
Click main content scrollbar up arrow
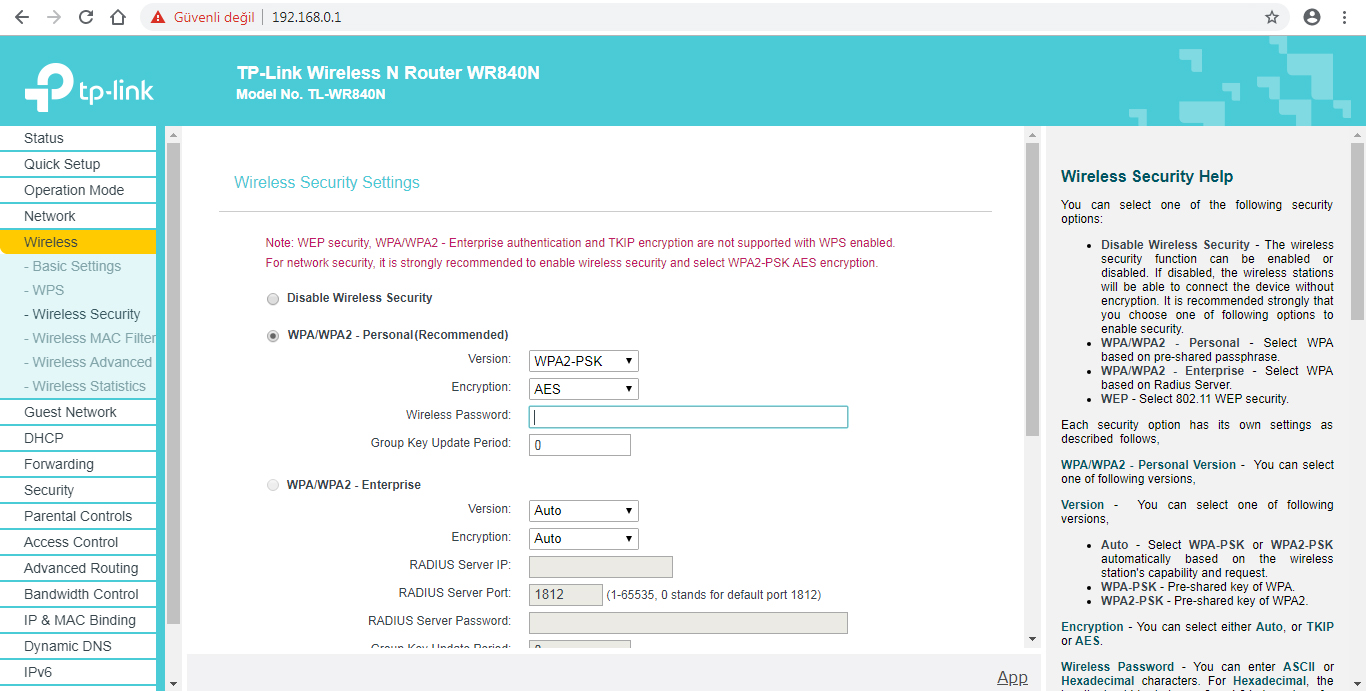[x=1032, y=134]
